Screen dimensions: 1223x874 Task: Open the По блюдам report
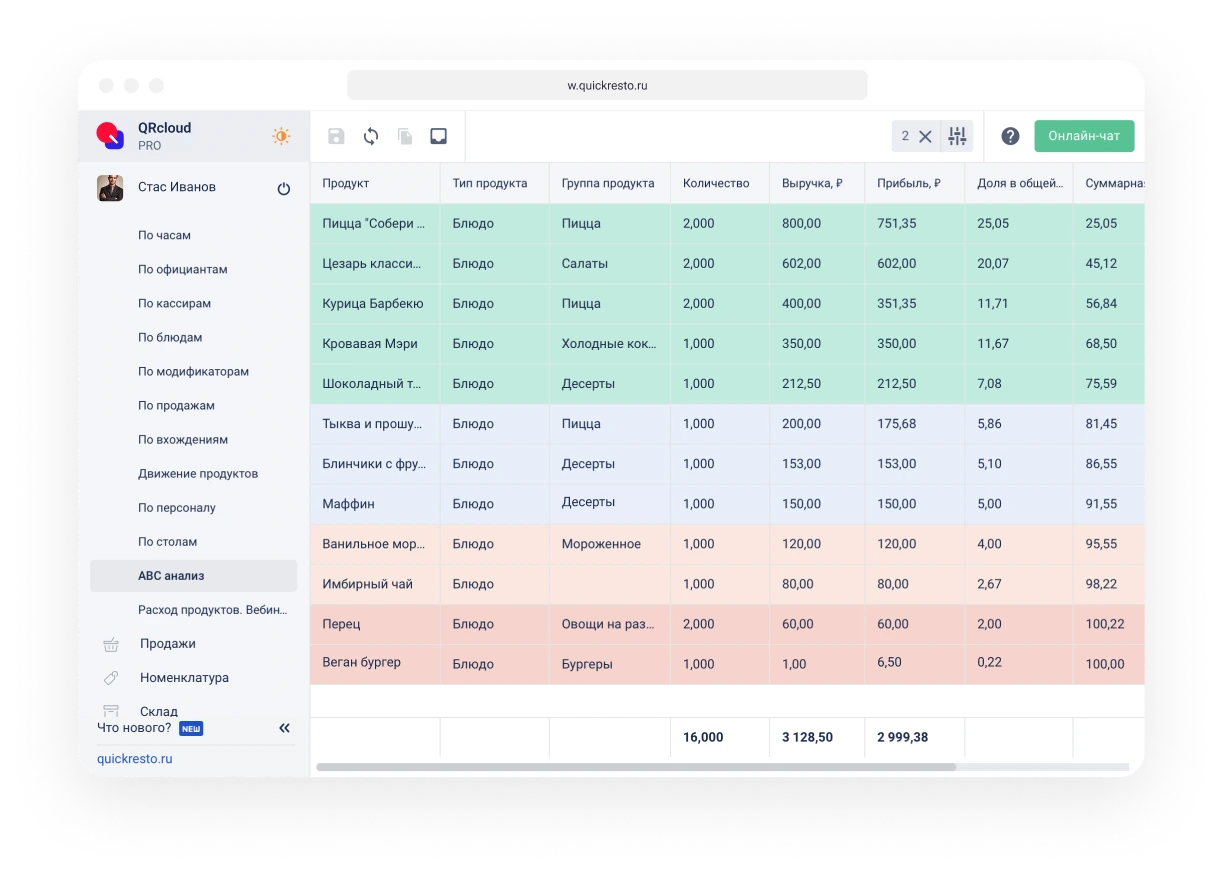click(170, 338)
